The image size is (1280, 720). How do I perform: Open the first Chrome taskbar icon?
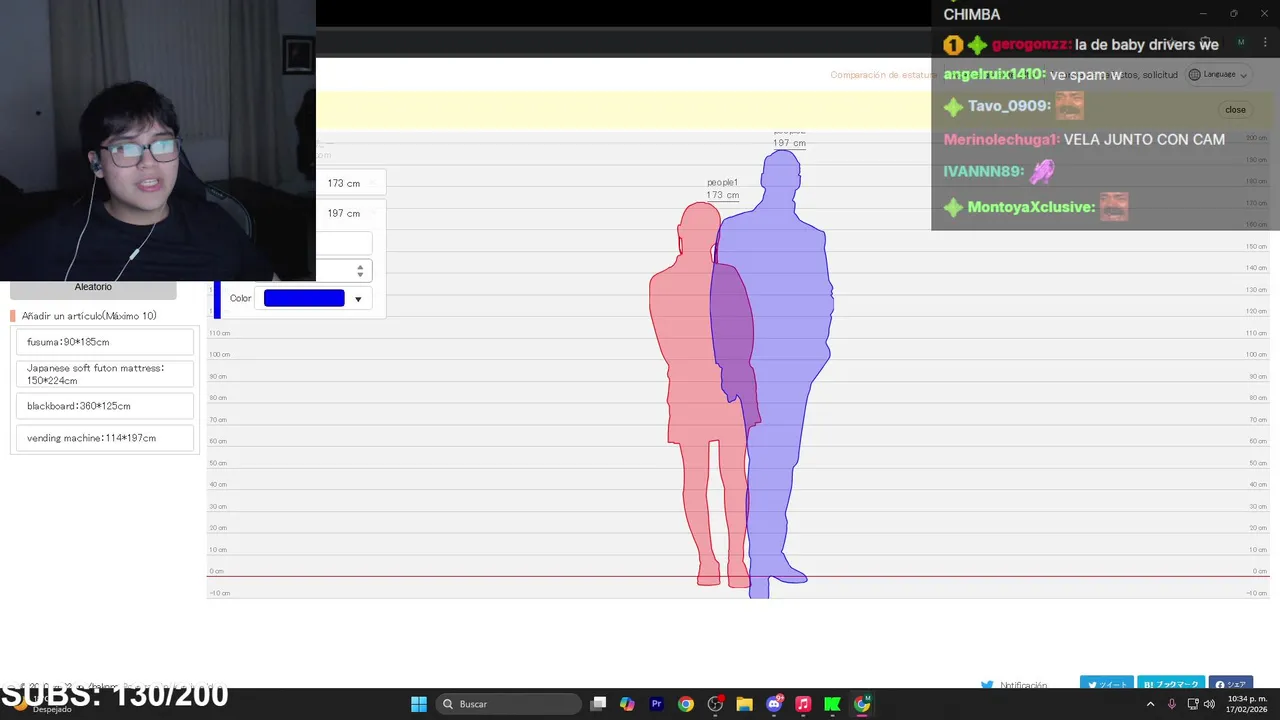[x=685, y=704]
